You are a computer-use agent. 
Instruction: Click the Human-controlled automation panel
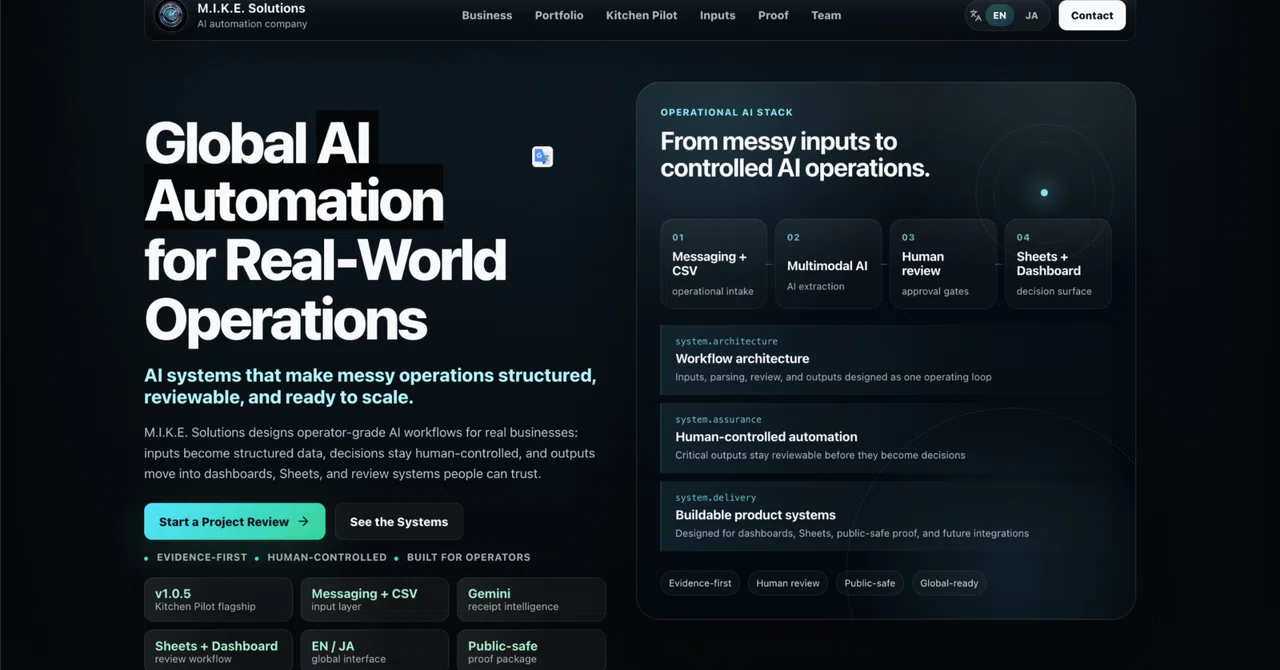pos(885,438)
